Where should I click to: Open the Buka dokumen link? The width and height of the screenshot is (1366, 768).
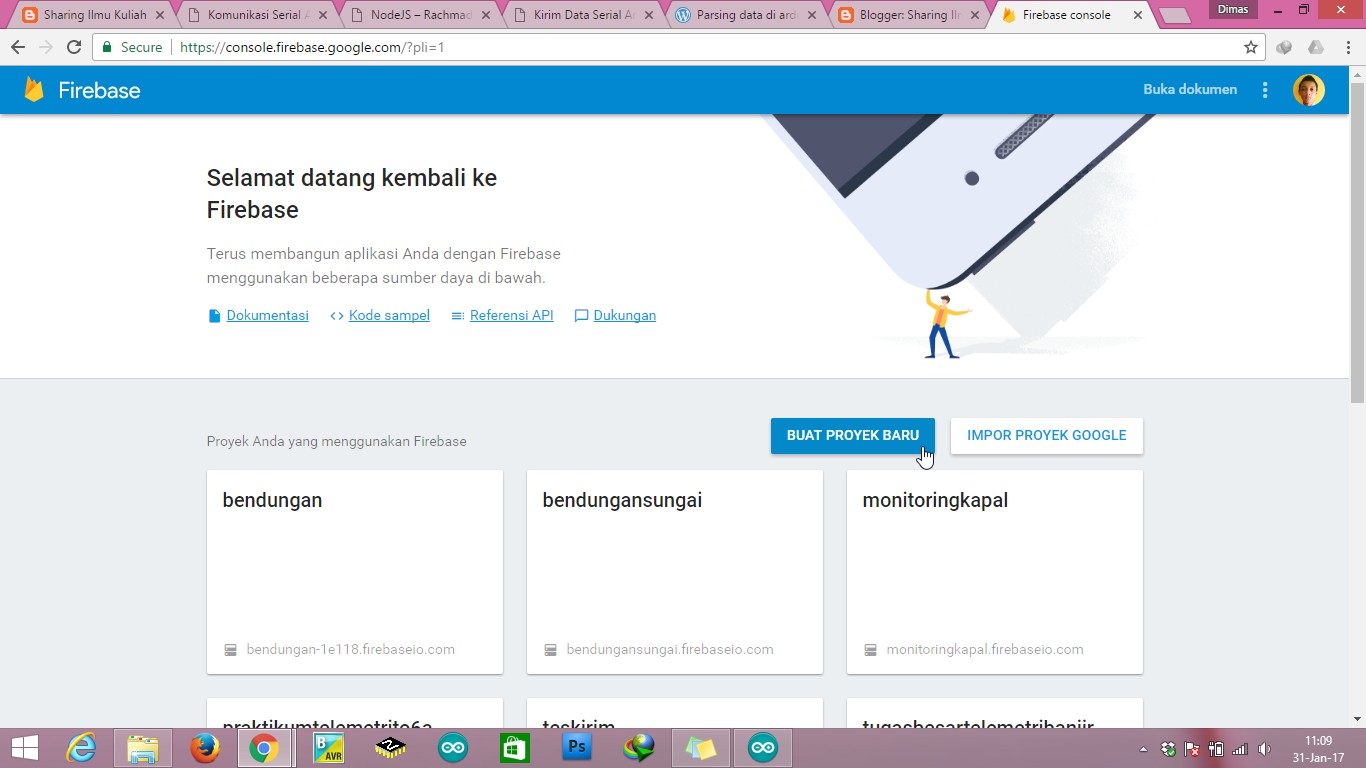click(1190, 90)
